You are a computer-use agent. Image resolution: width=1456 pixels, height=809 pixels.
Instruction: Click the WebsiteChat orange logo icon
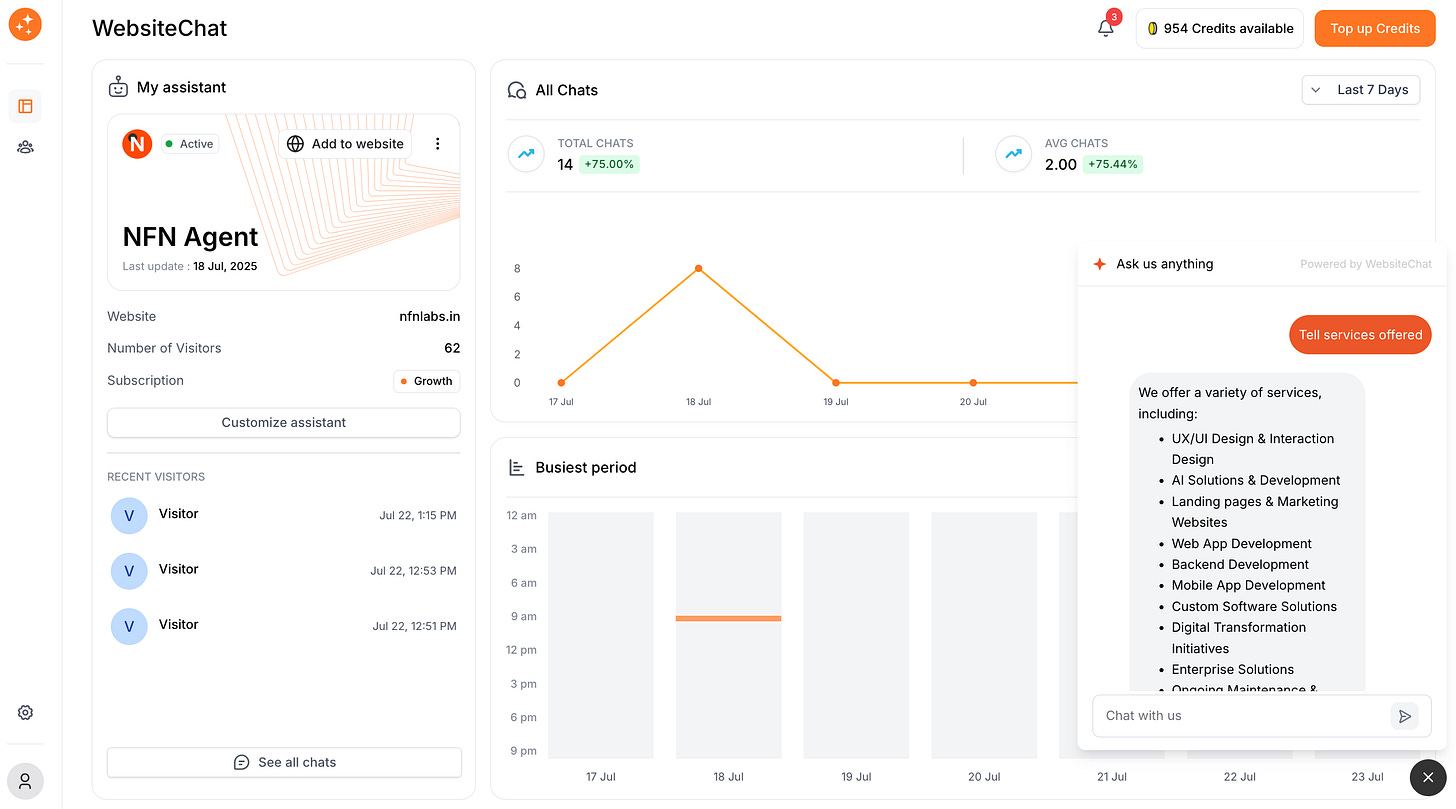click(x=25, y=24)
